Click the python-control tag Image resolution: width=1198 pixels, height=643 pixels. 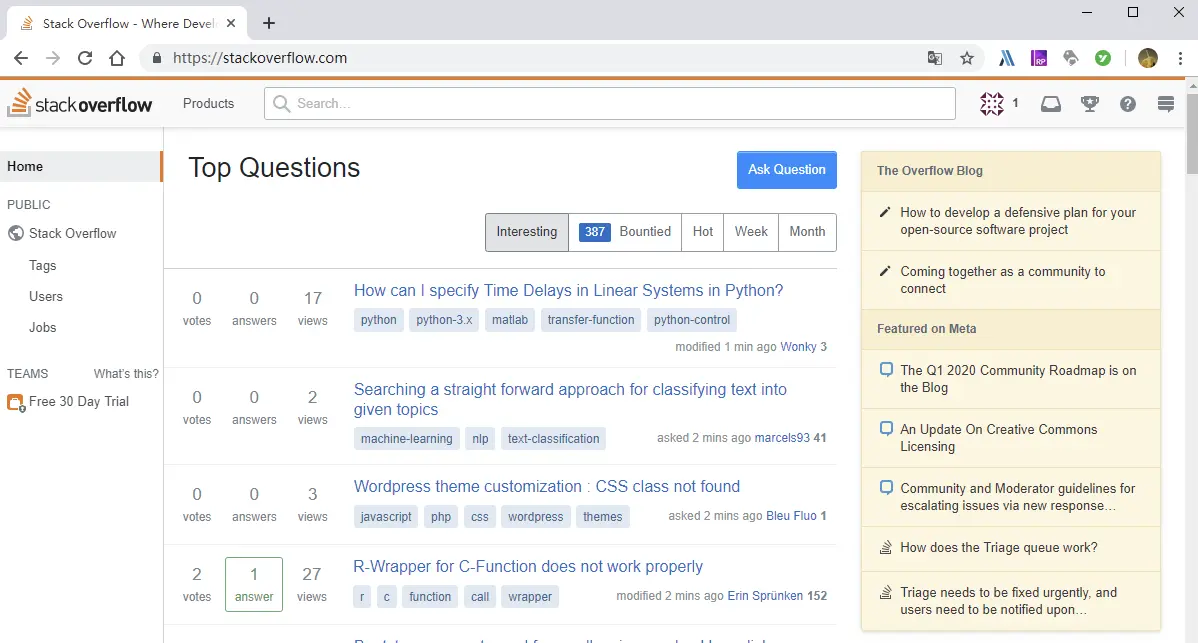click(691, 320)
